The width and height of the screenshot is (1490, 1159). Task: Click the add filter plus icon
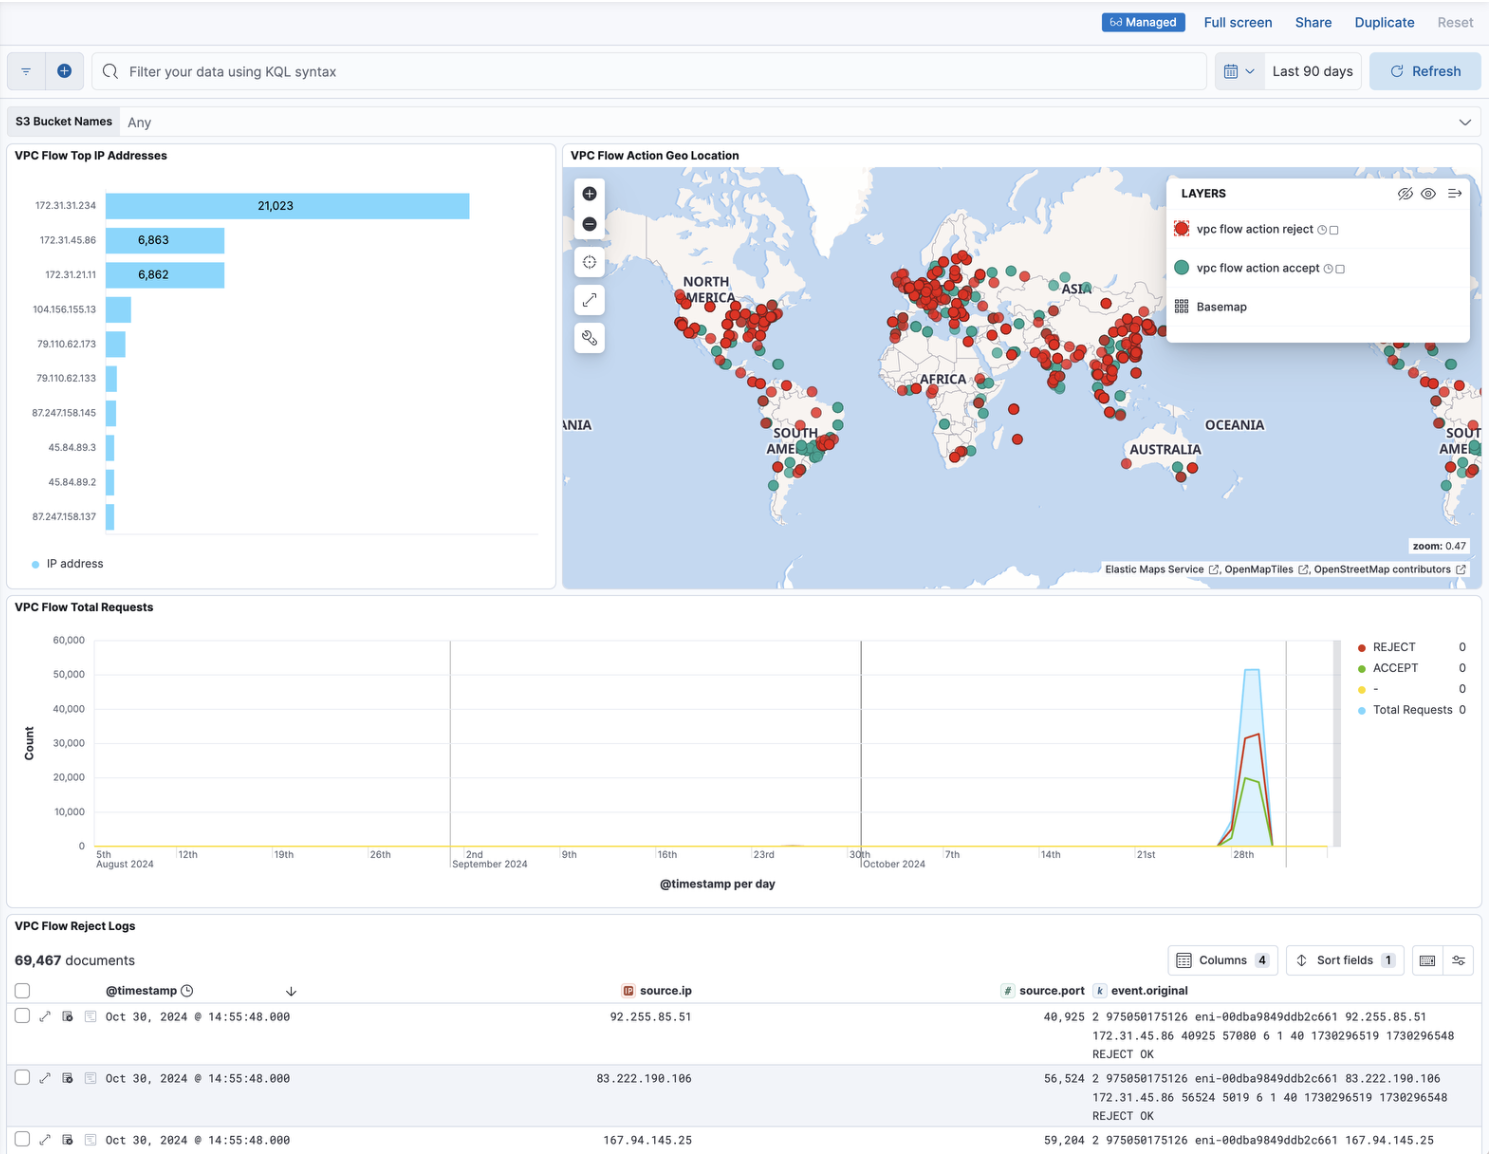(64, 71)
